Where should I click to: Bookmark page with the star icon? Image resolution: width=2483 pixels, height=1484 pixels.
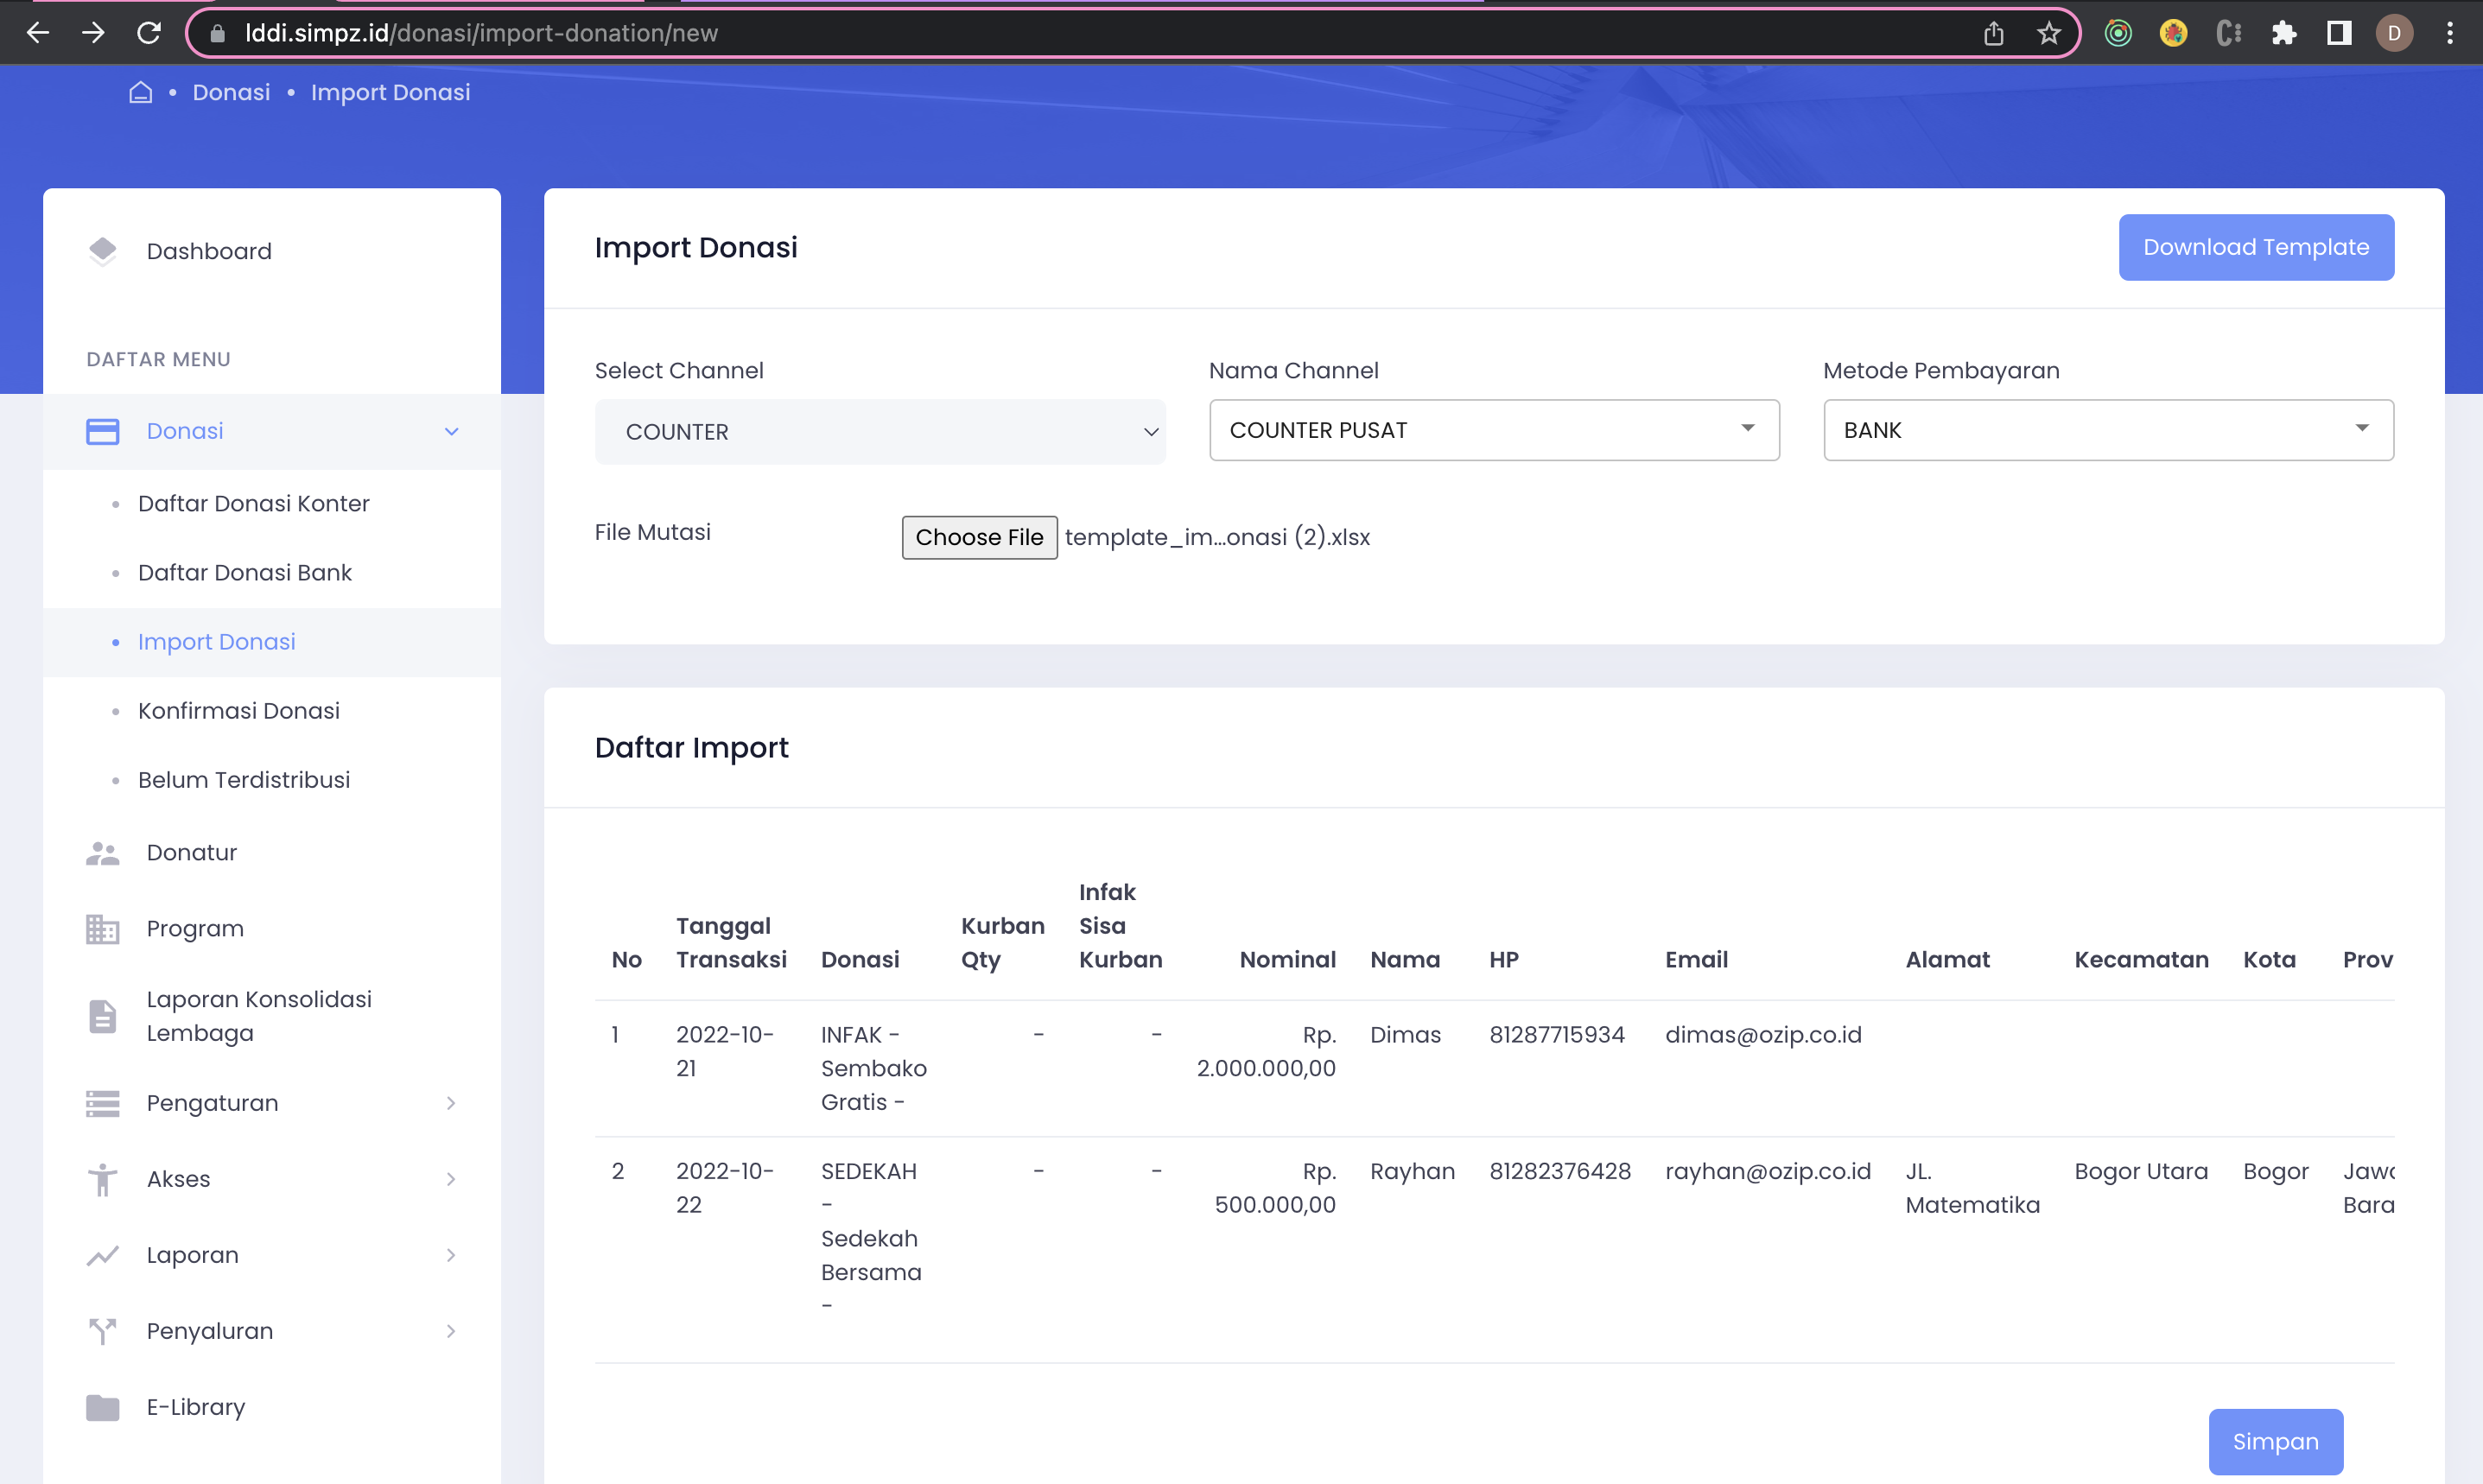click(x=2049, y=33)
